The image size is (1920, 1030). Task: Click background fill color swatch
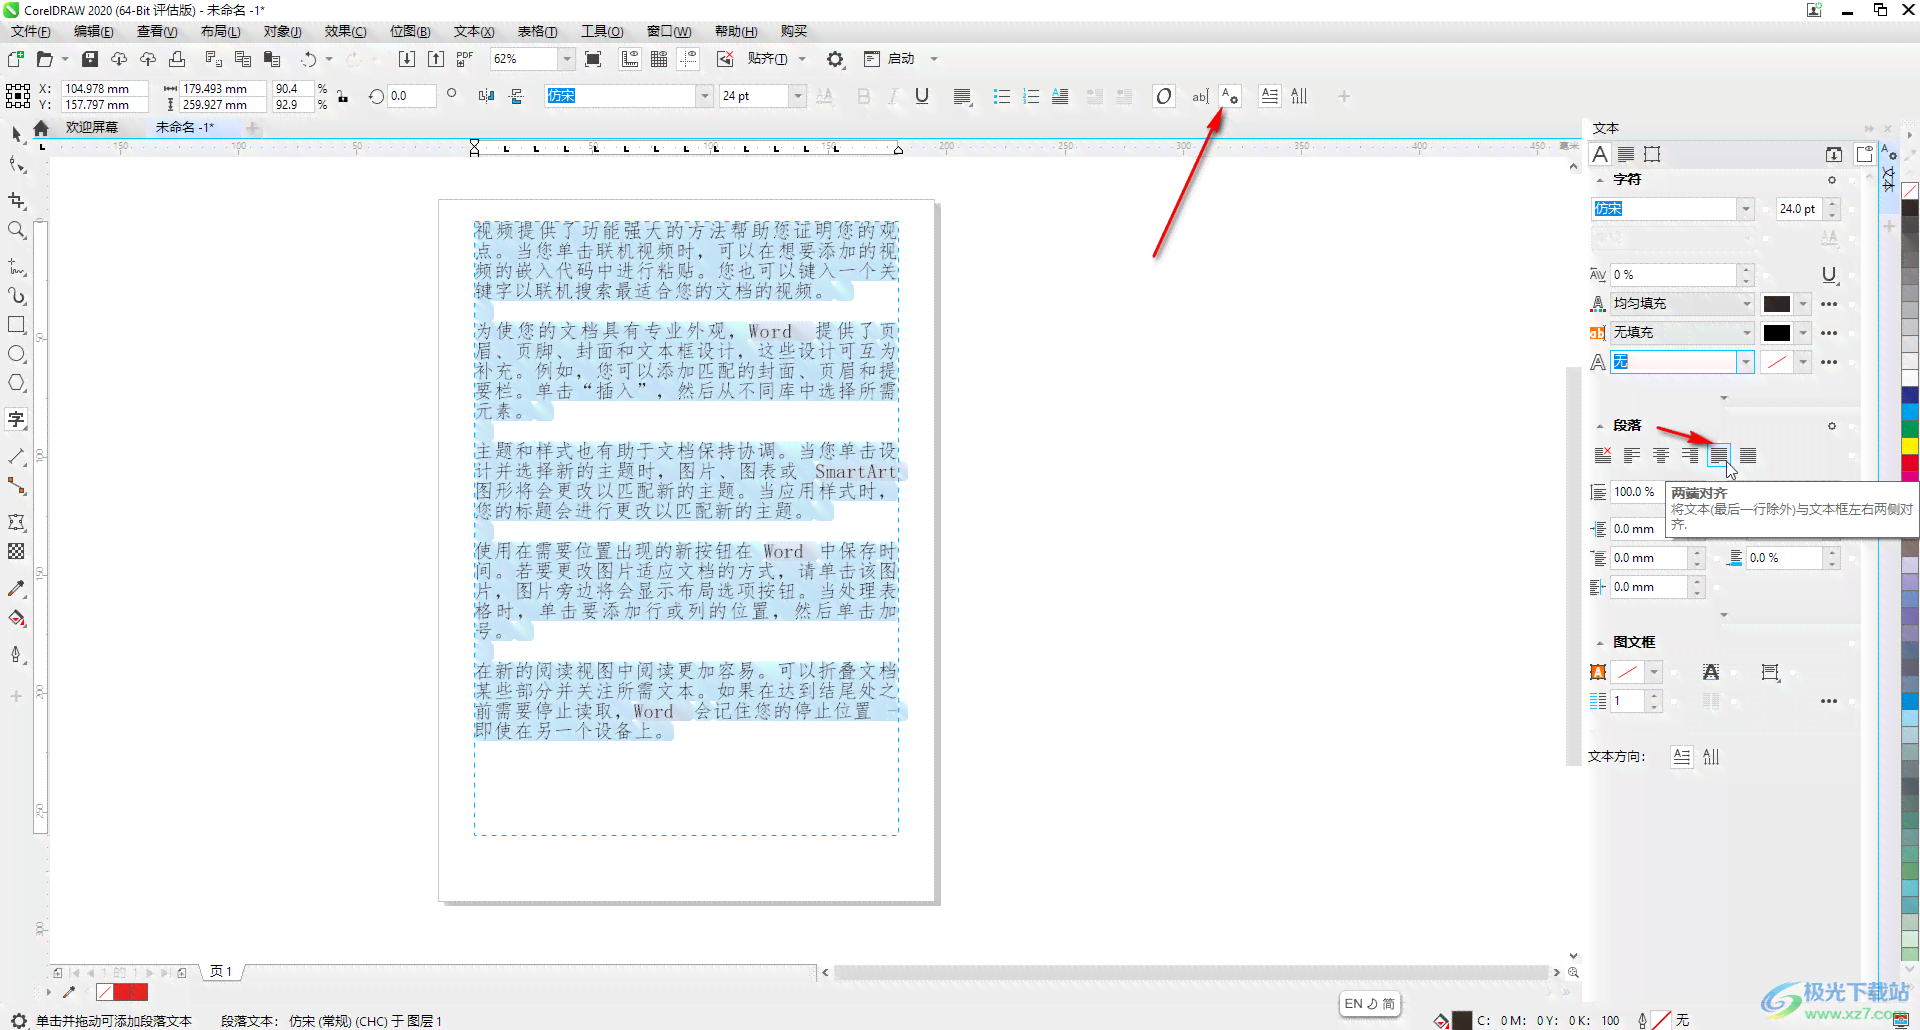click(x=1777, y=333)
